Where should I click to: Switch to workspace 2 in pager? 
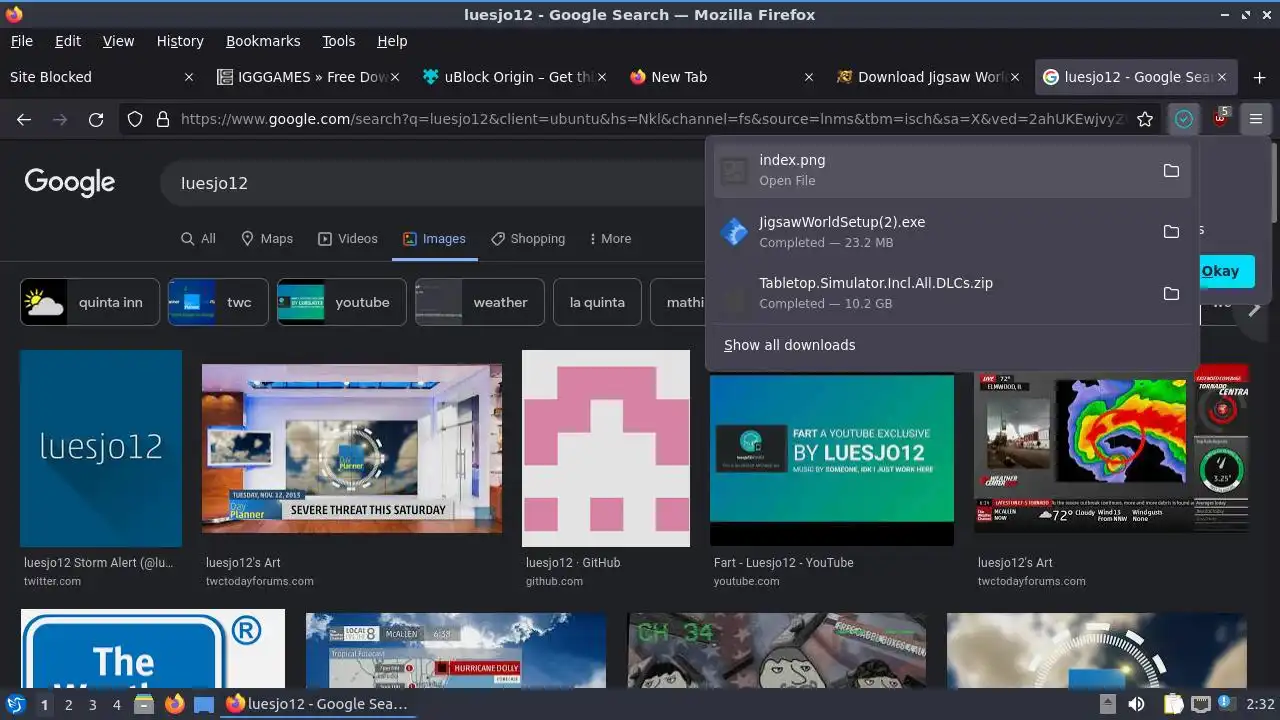coord(68,705)
